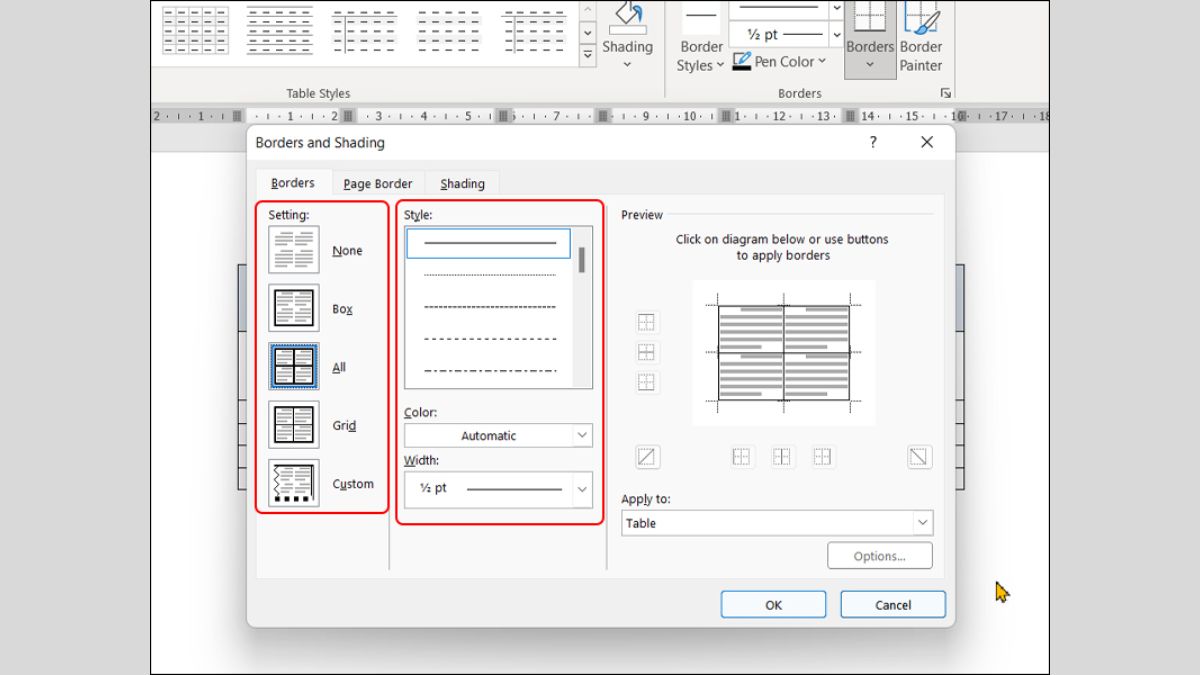
Task: Select the dotted line border style
Action: point(489,275)
